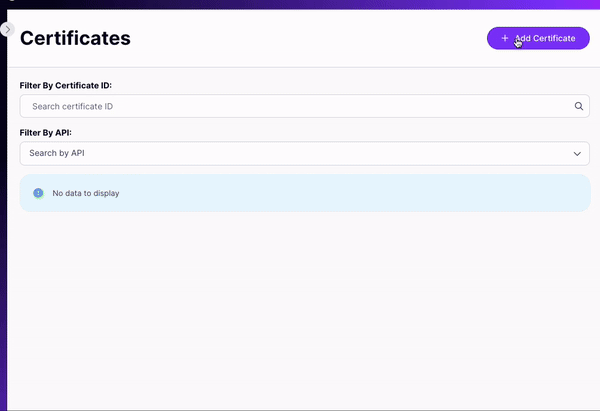Expand the collapsed sidebar with the chevron

click(x=8, y=30)
